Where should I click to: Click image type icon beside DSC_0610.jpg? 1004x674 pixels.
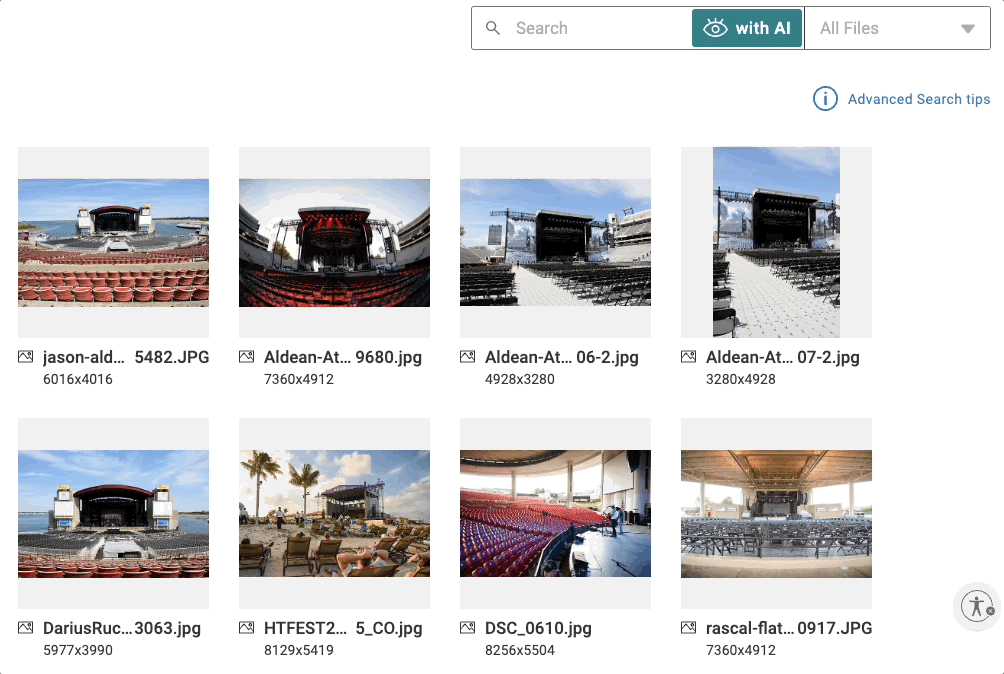pos(467,627)
